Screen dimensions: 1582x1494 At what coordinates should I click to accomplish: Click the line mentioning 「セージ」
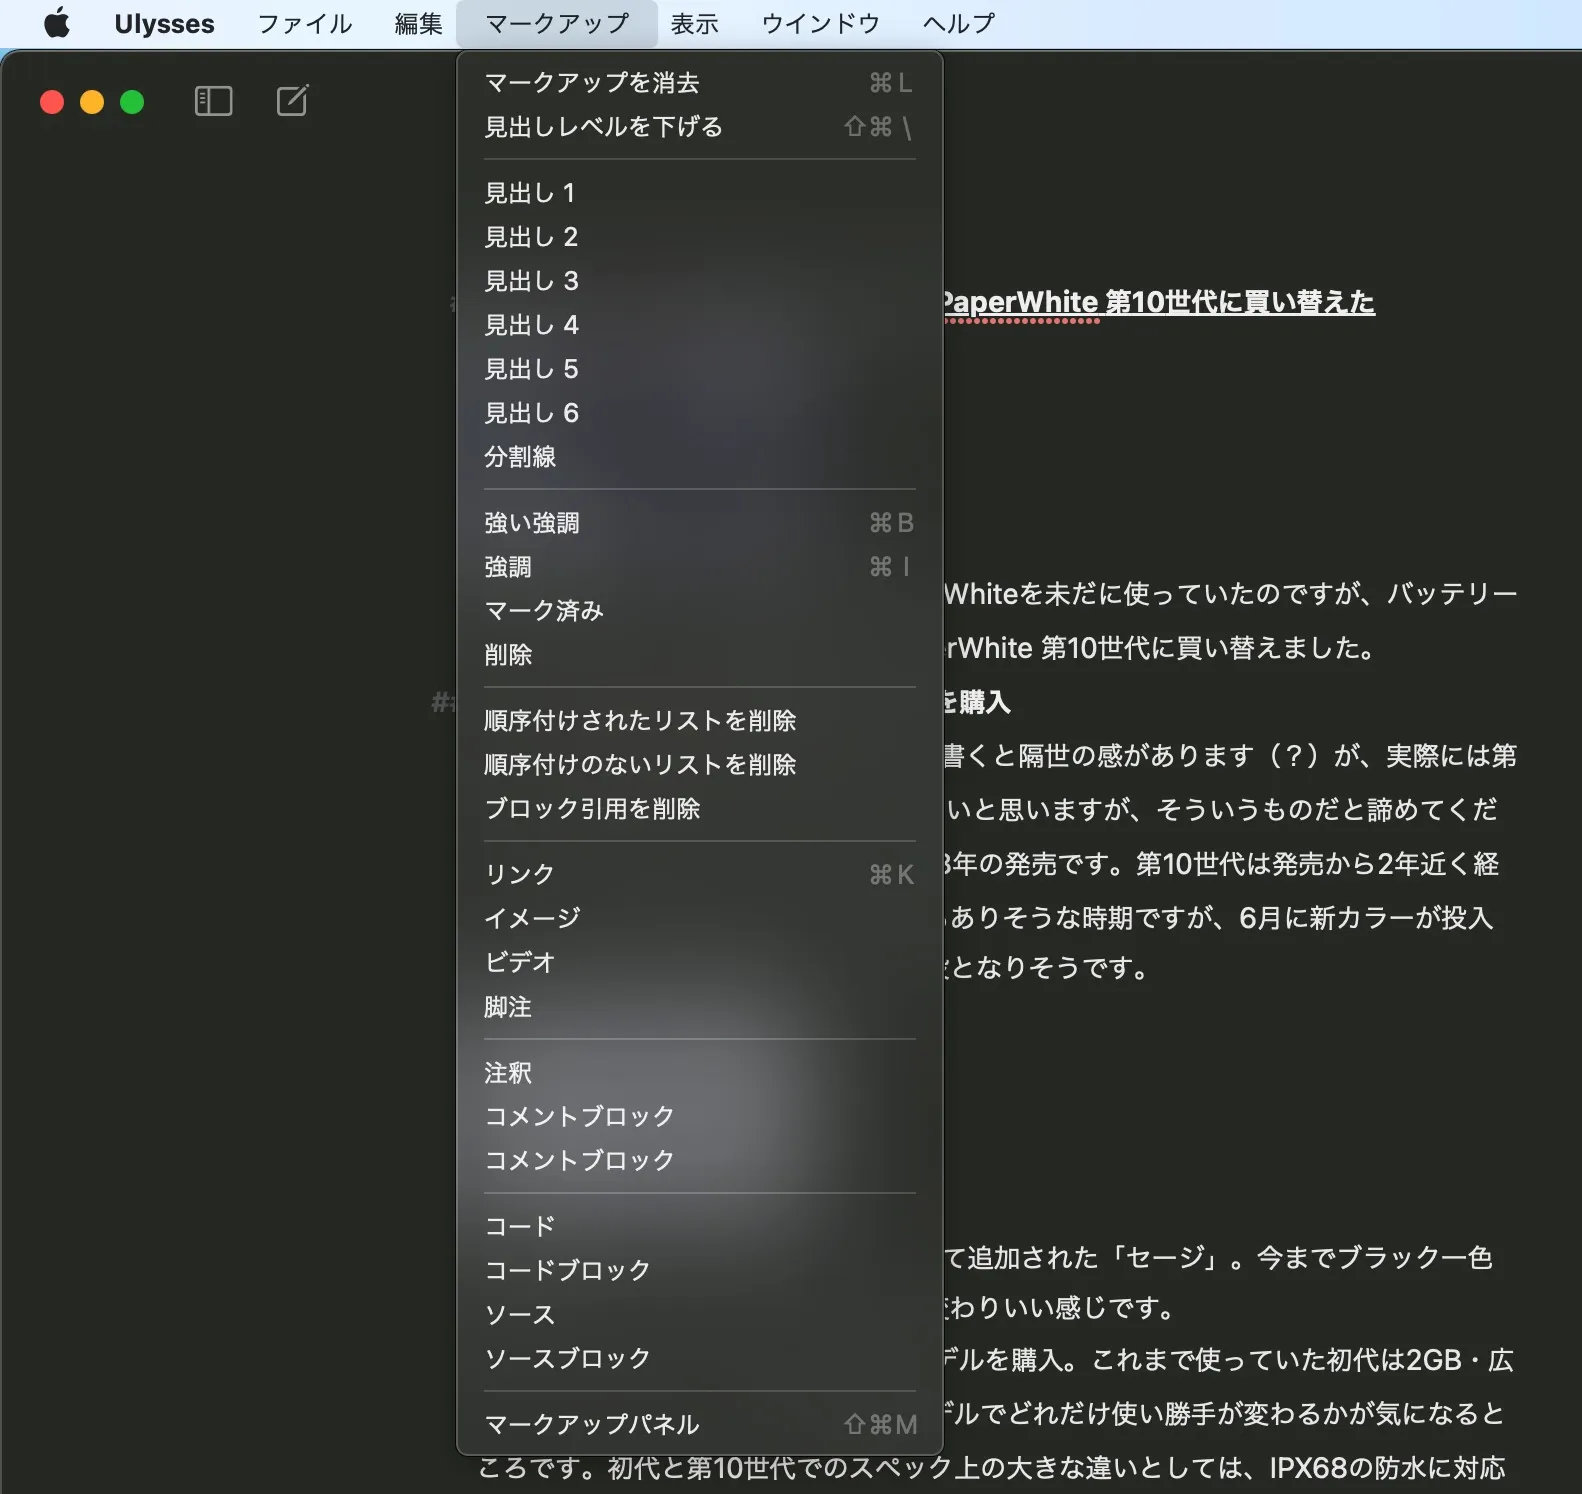tap(1219, 1258)
